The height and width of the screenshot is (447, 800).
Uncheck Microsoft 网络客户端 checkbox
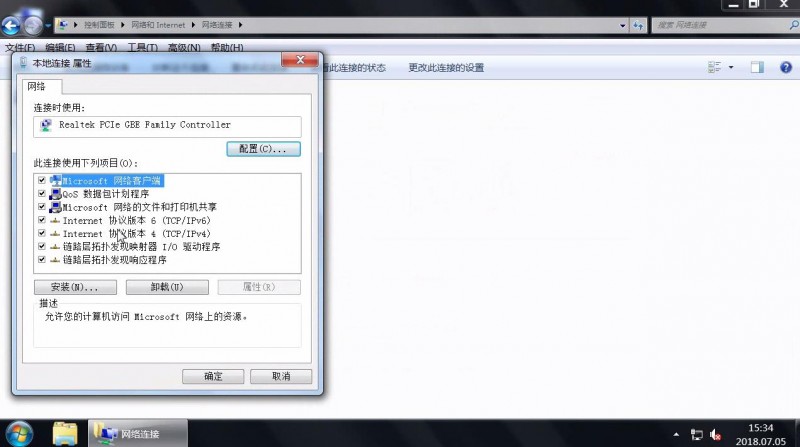click(x=42, y=180)
